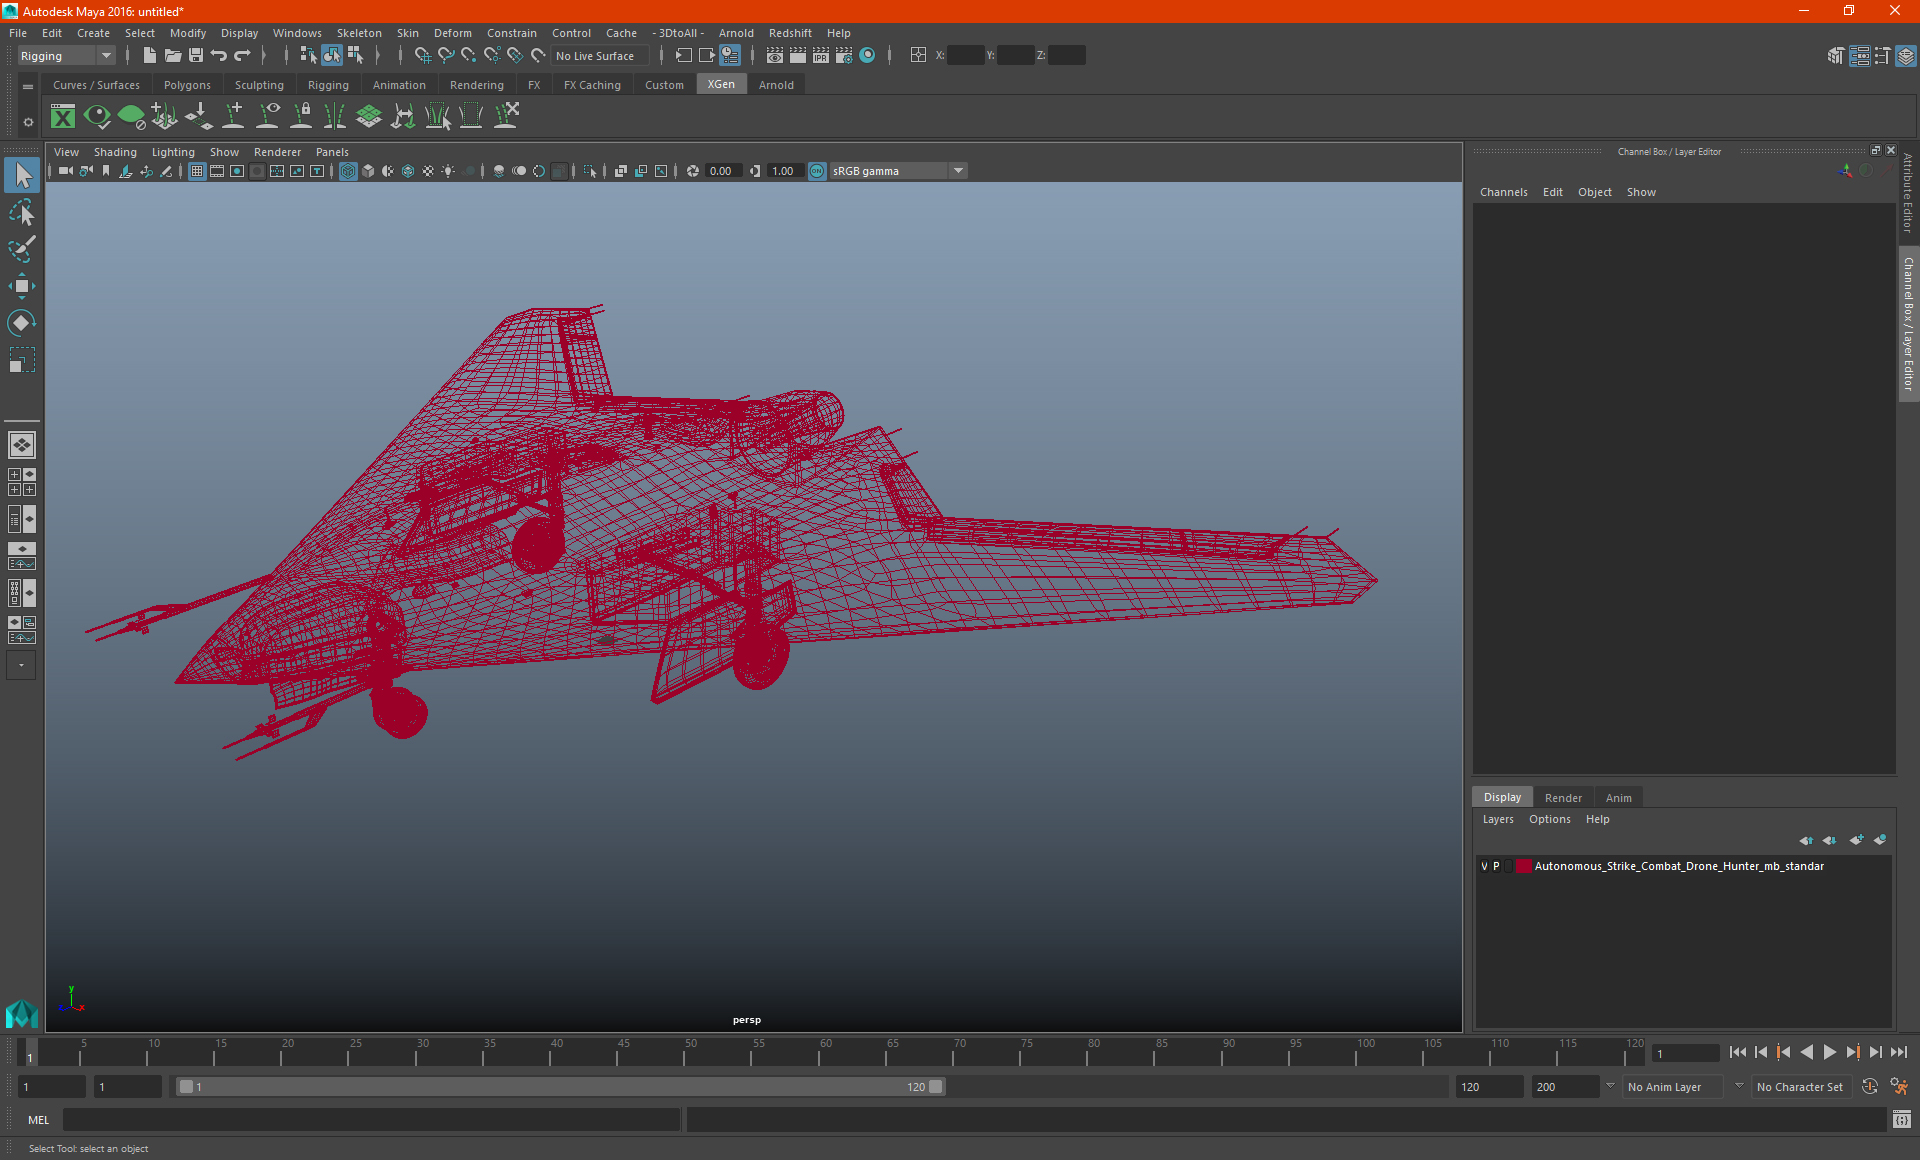Click the auto keyframe toggle icon
Screen dimensions: 1920x1160
[x=1870, y=1086]
